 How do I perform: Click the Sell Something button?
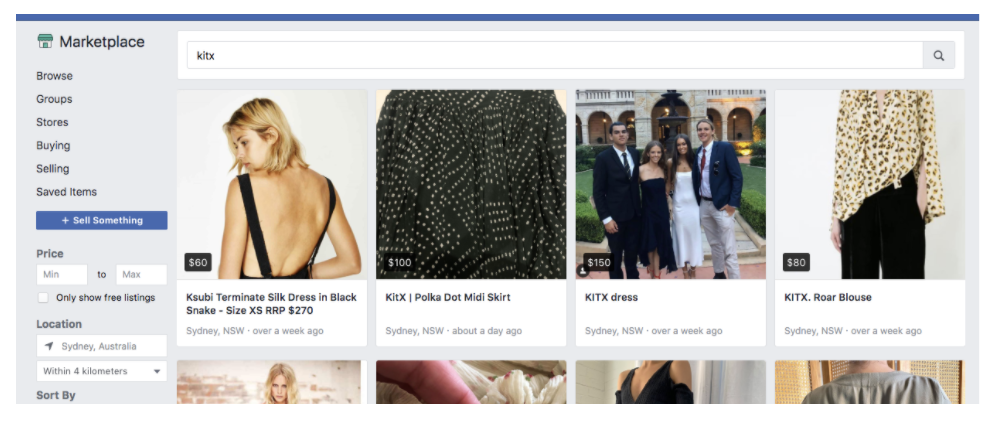(x=102, y=221)
